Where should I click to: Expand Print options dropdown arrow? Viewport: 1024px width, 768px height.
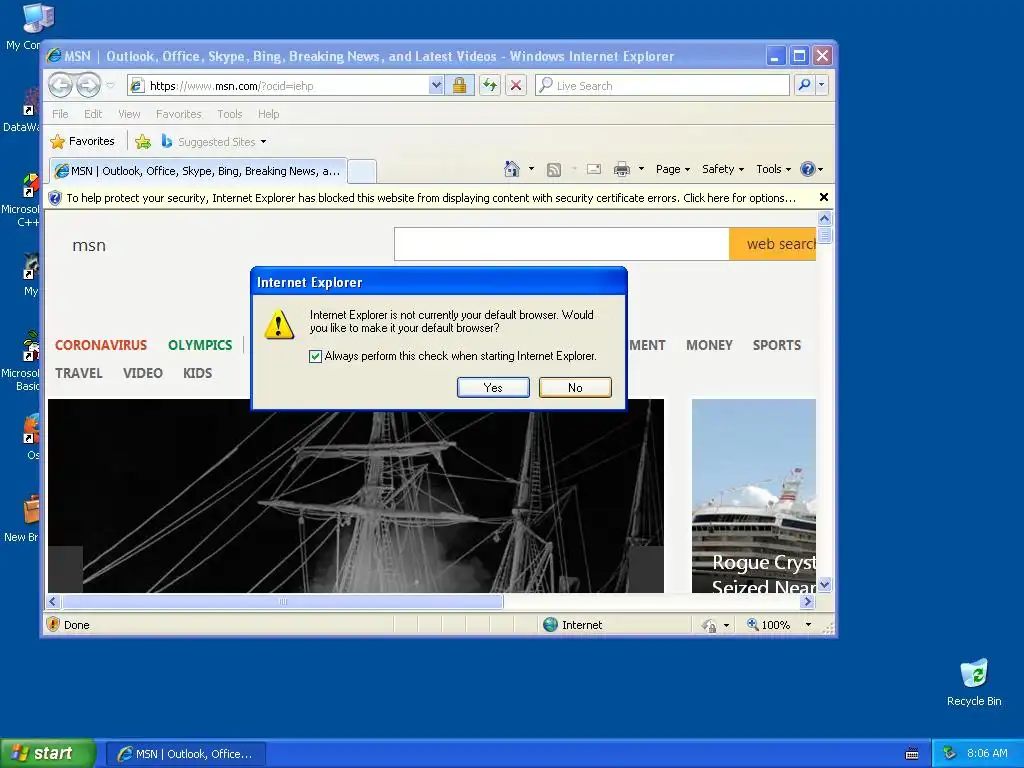[x=641, y=169]
